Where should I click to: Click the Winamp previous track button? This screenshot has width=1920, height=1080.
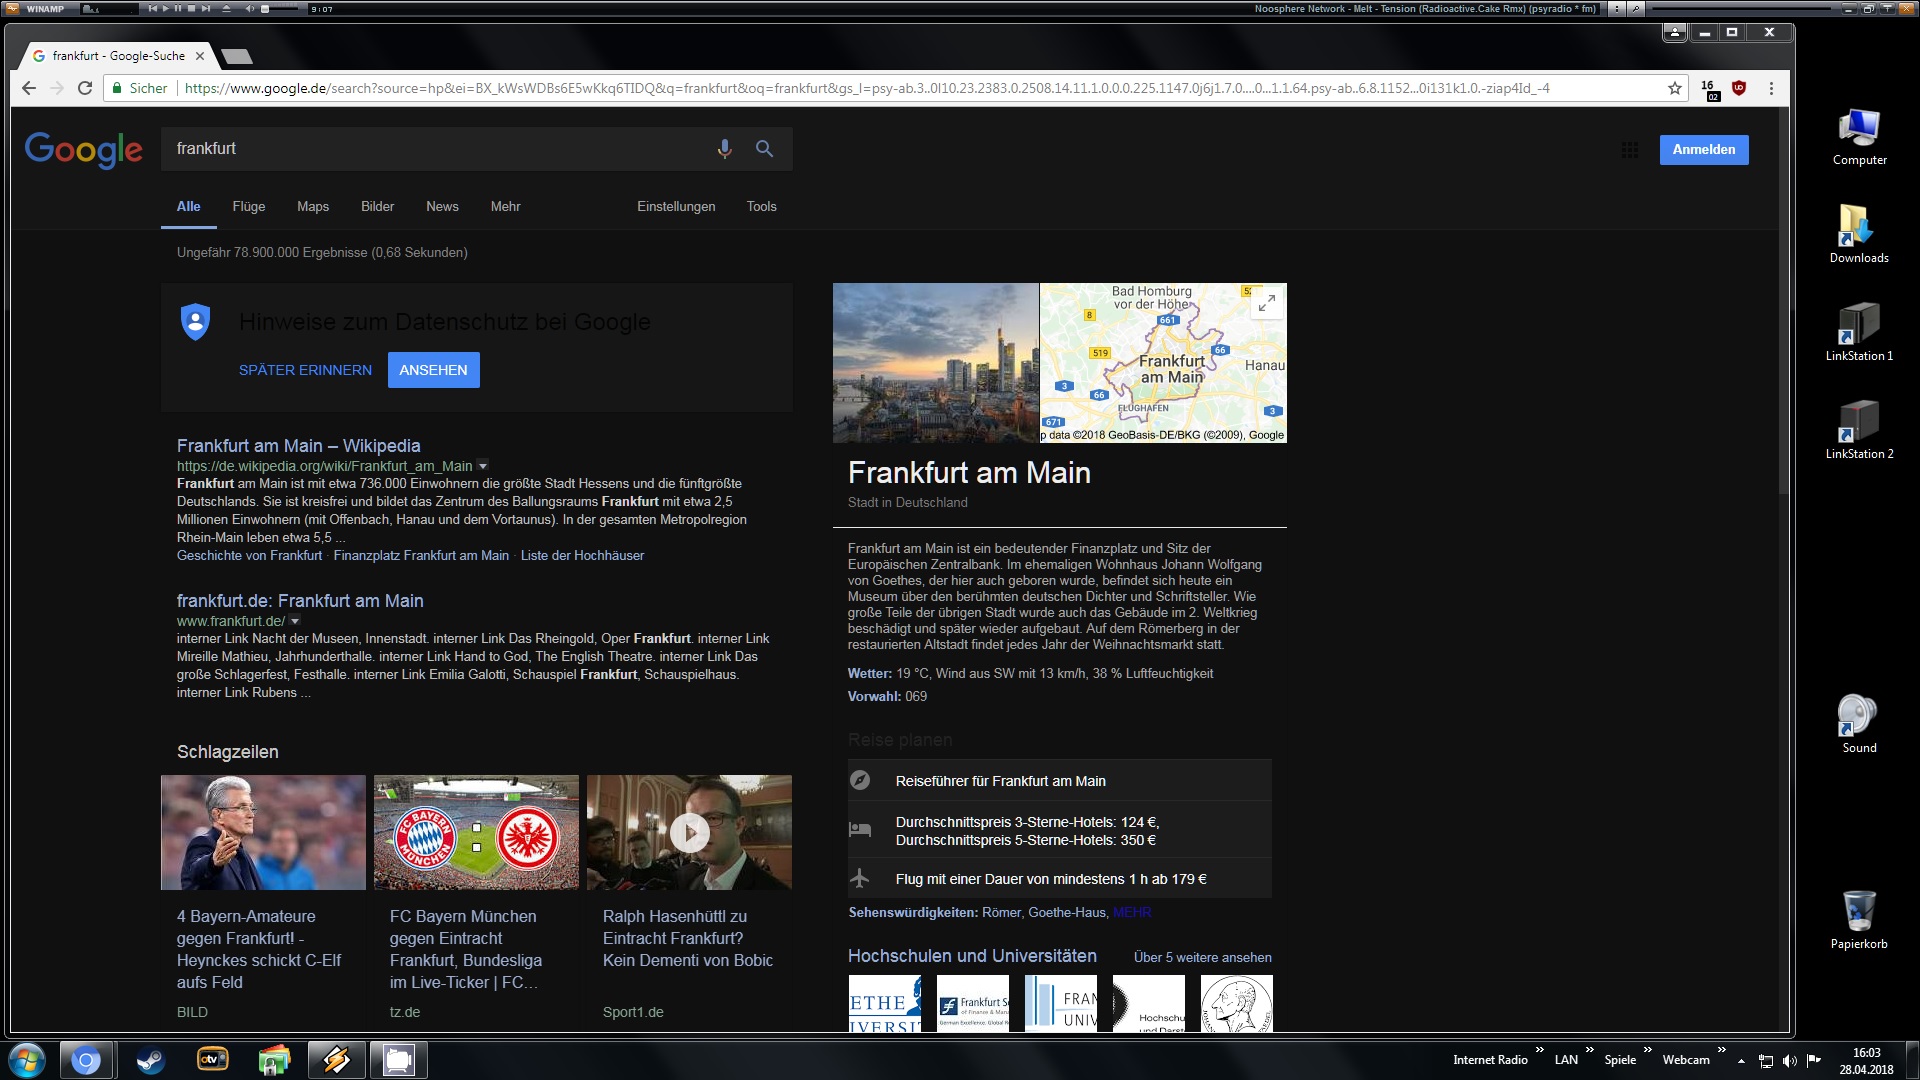pyautogui.click(x=153, y=8)
